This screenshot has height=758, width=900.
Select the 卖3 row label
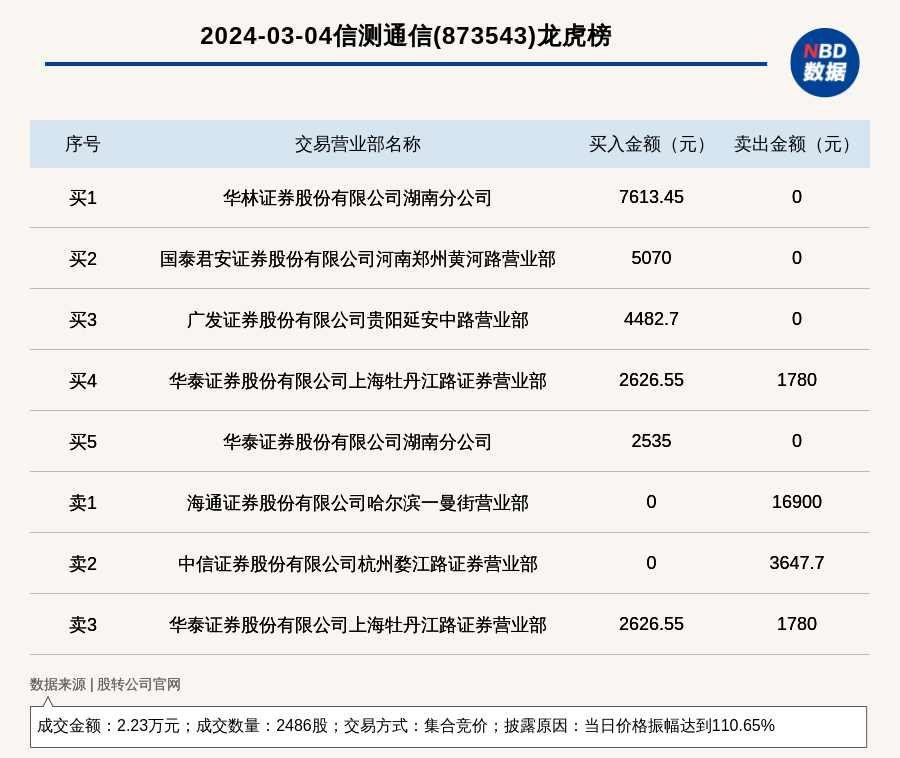83,625
